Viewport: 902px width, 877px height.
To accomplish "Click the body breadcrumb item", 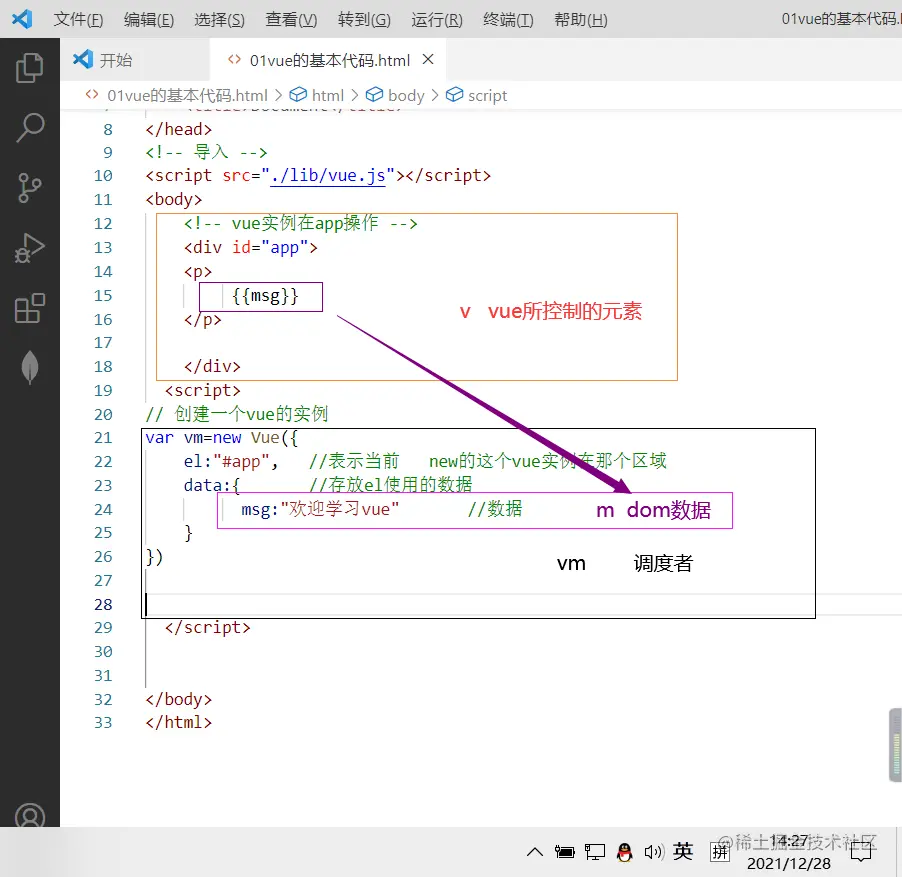I will point(396,95).
